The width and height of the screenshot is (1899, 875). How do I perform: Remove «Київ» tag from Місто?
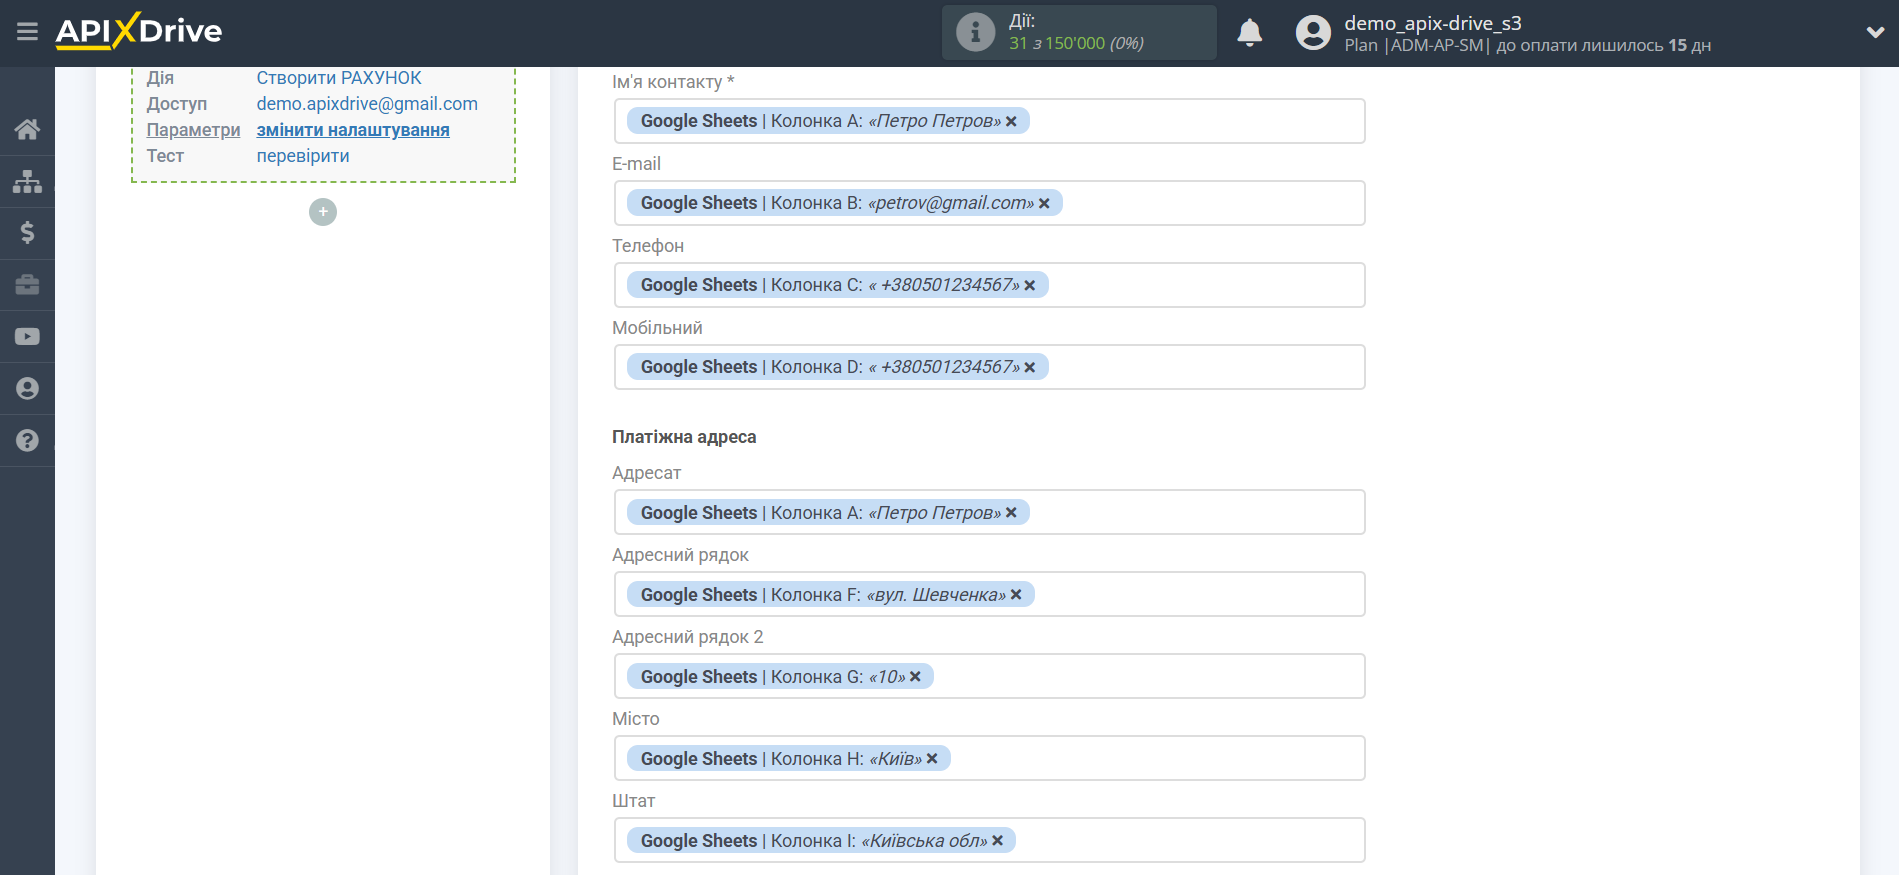point(932,759)
